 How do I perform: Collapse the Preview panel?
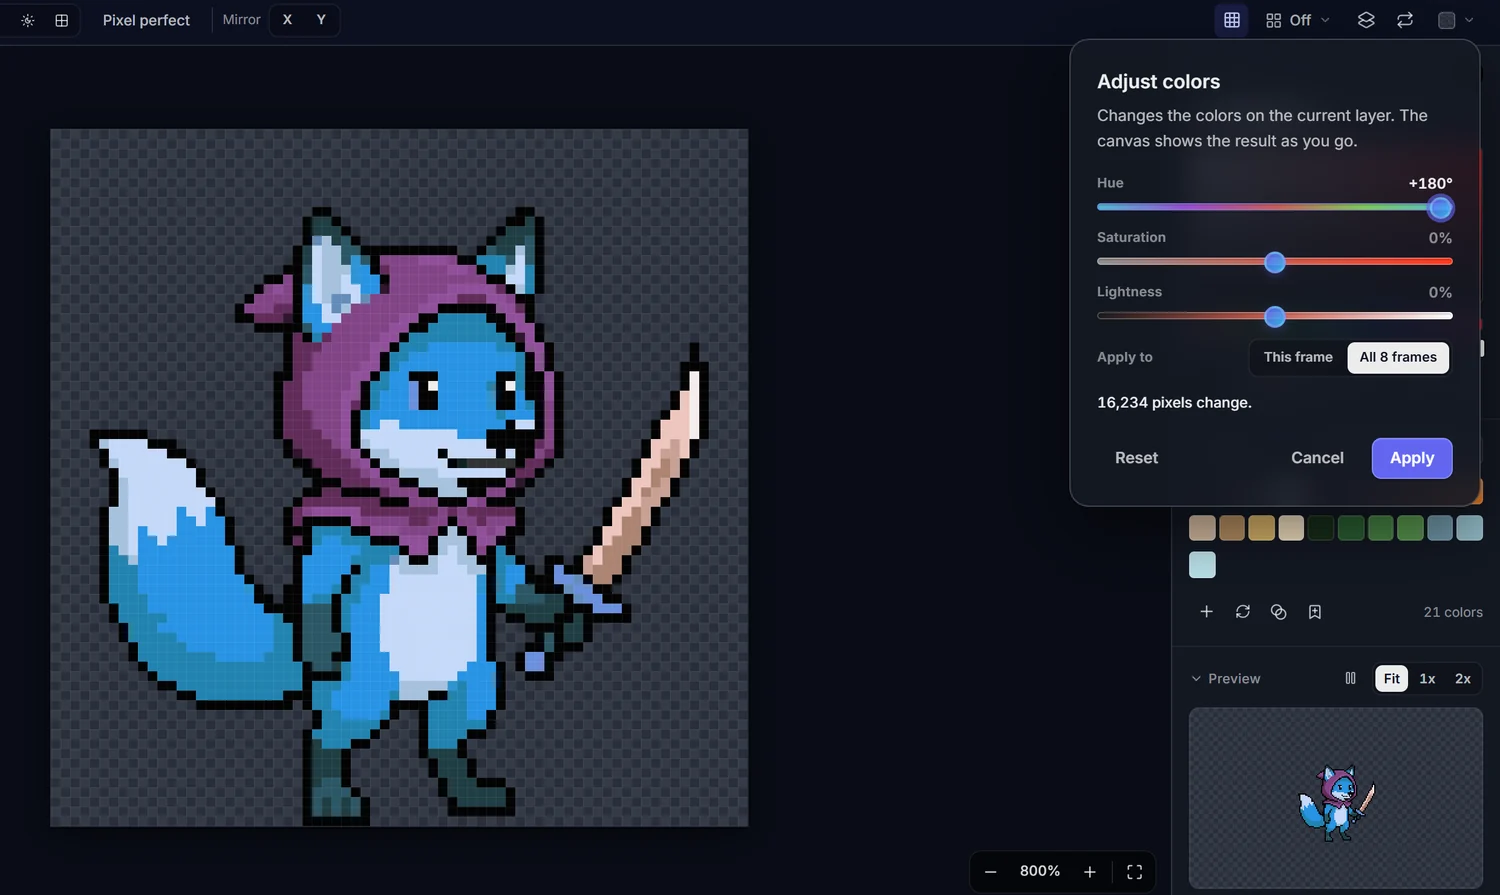pos(1225,679)
